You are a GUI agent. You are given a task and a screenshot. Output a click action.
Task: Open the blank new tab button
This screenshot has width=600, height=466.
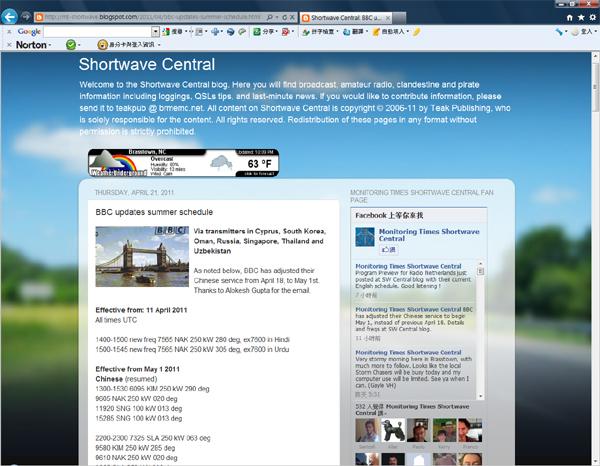[x=399, y=18]
